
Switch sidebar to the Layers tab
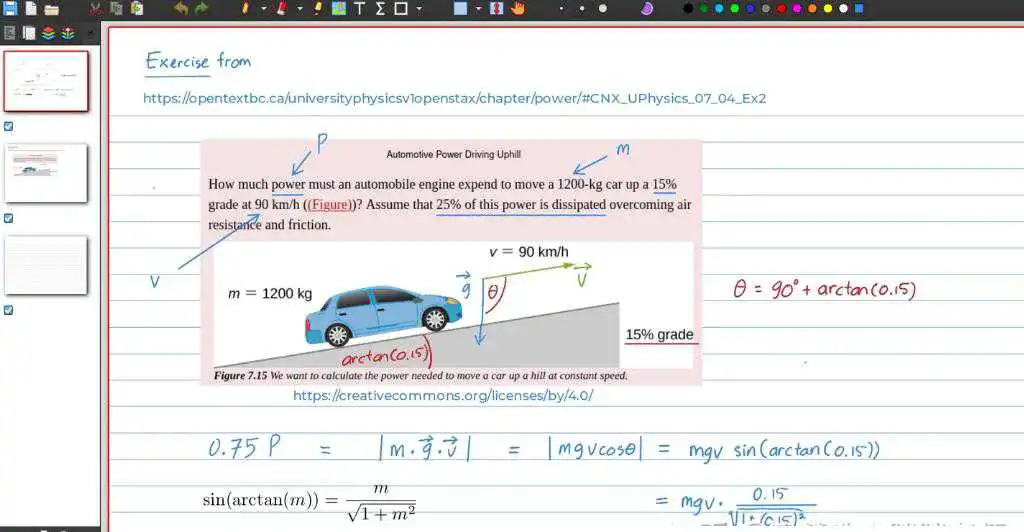(47, 33)
